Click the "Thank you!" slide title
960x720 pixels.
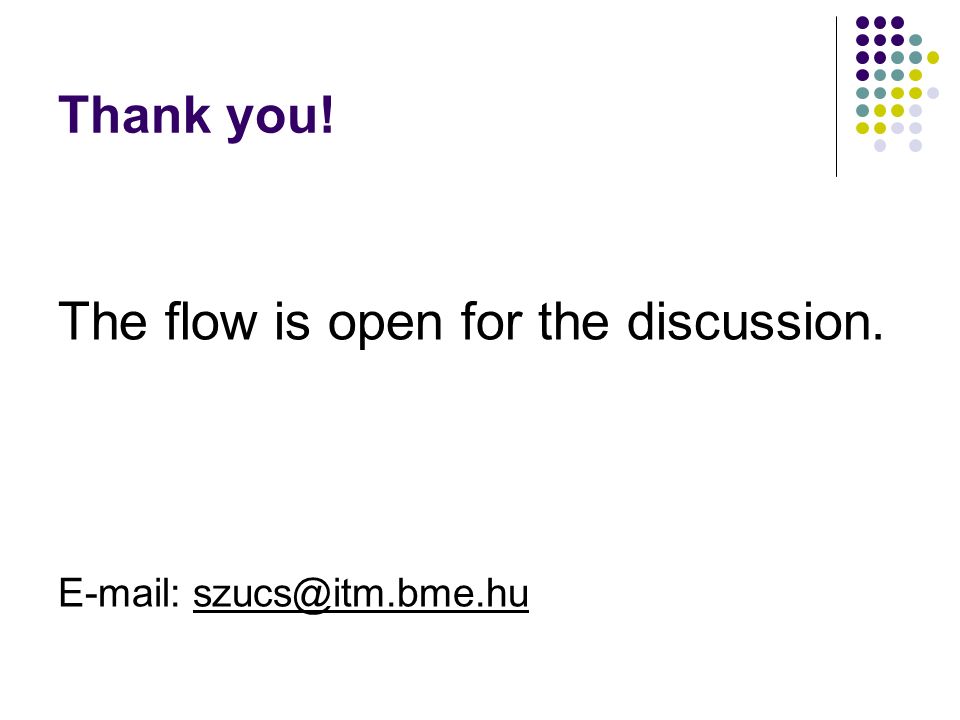coord(196,116)
